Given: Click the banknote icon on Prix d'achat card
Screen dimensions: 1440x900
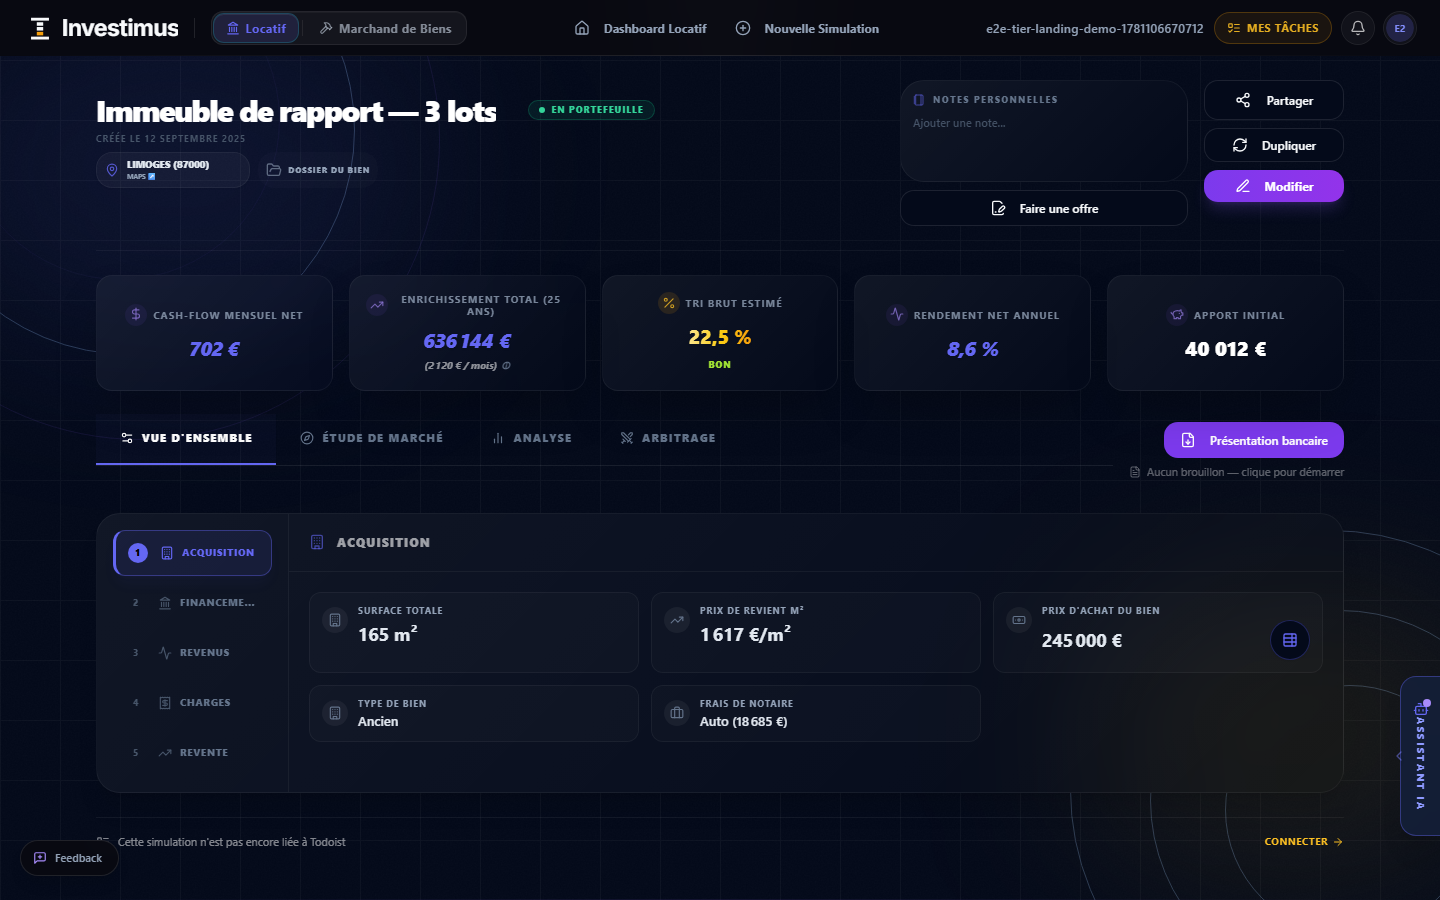Looking at the screenshot, I should [1019, 620].
